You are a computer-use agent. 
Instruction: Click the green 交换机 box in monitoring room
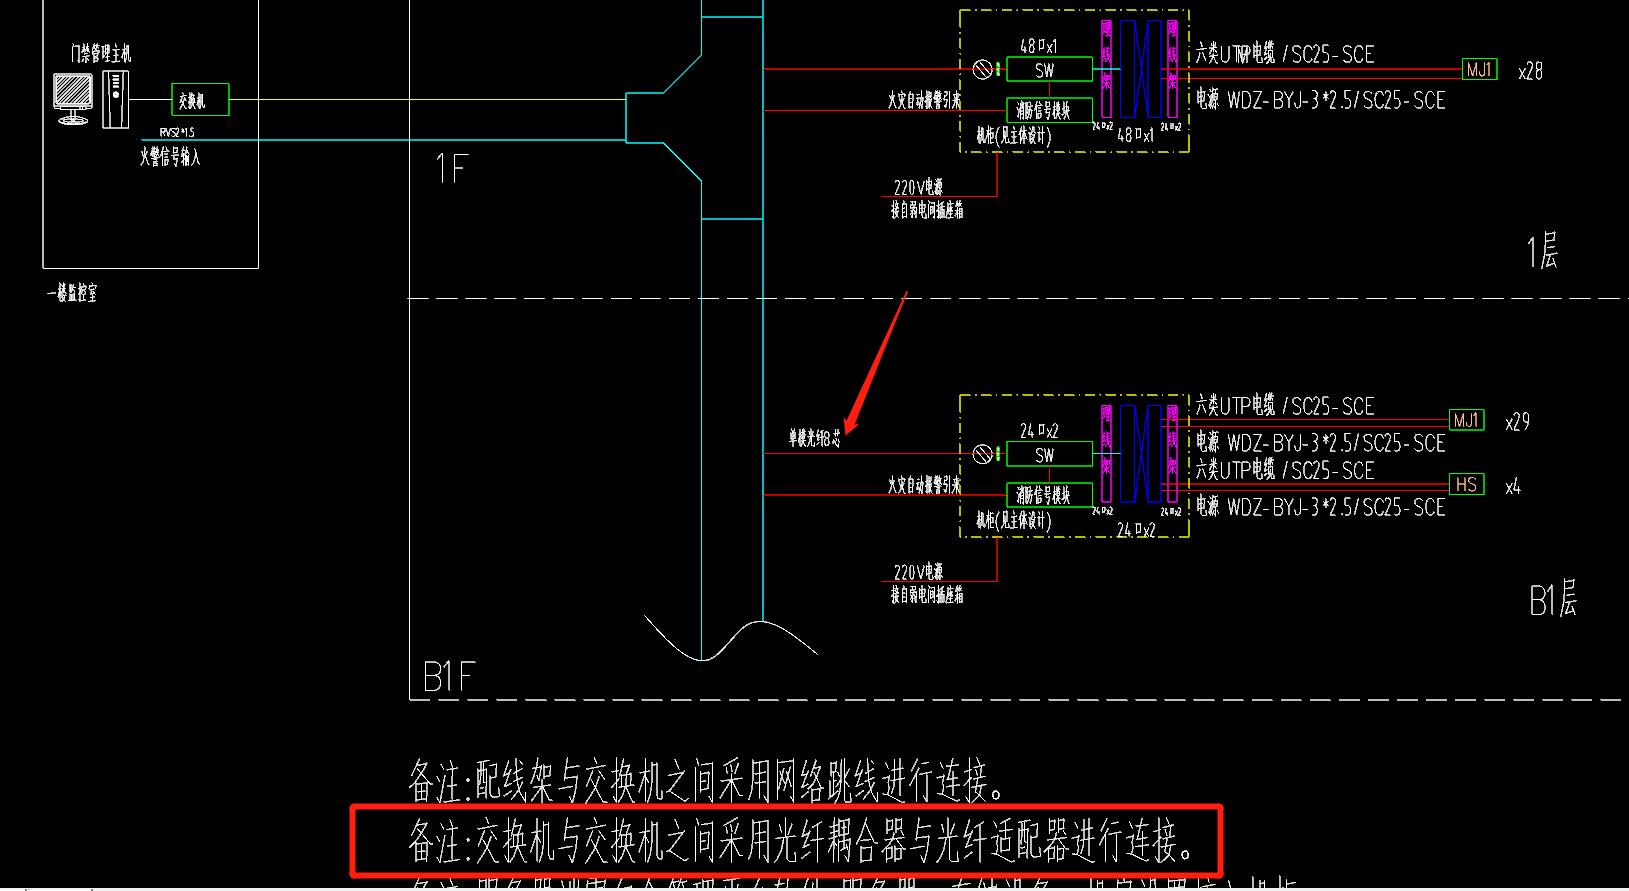[200, 100]
